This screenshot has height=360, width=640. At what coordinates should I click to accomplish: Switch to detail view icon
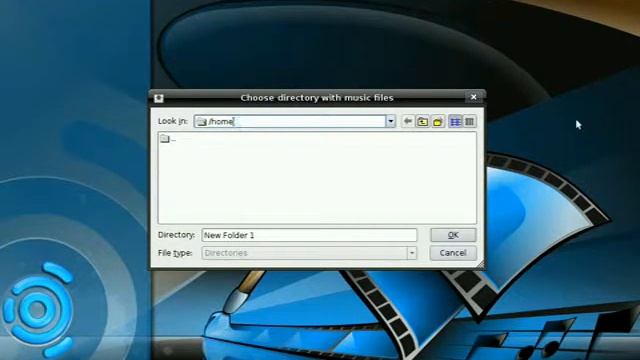pyautogui.click(x=470, y=121)
